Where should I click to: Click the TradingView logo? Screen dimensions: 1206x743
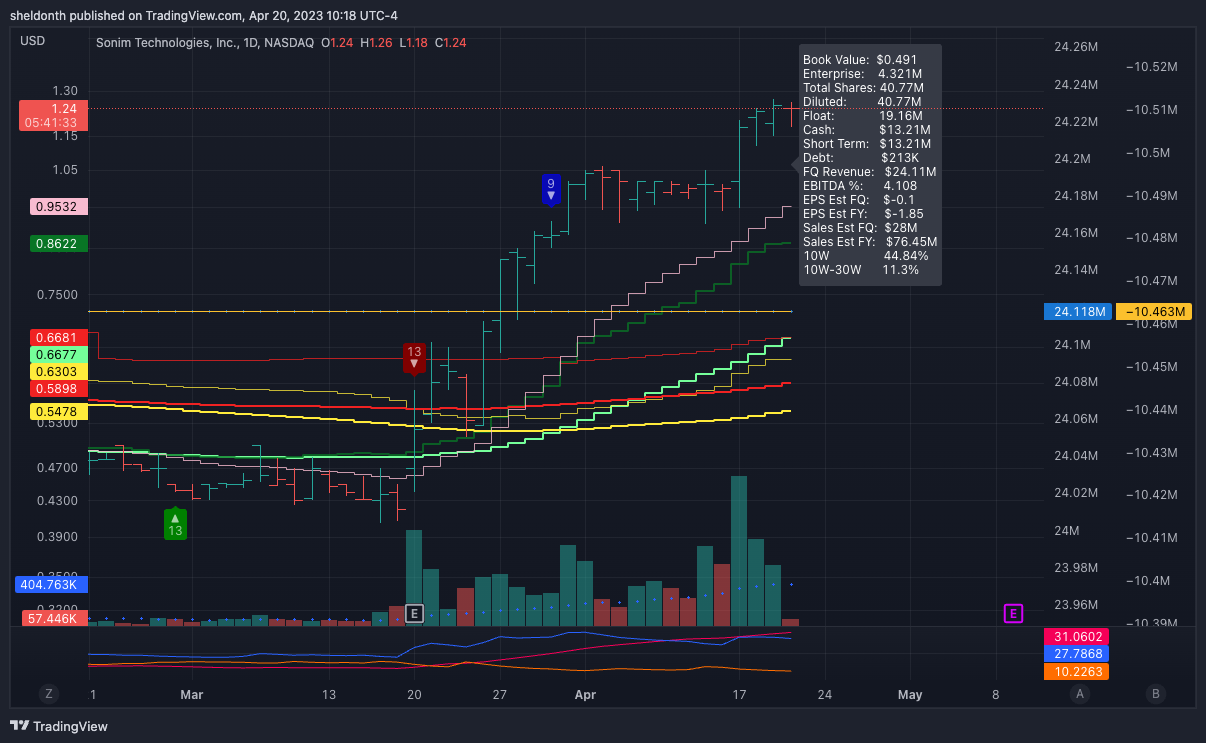coord(59,726)
